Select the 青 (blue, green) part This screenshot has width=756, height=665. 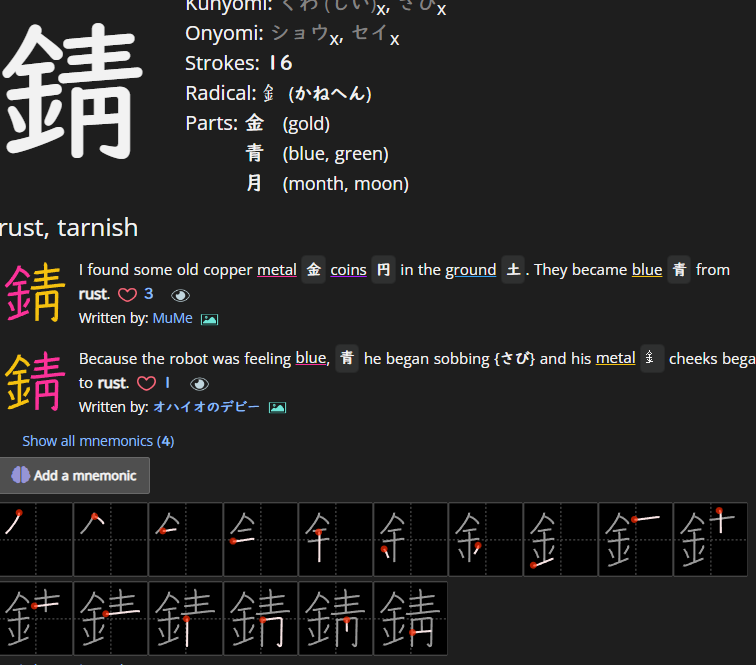coord(255,154)
